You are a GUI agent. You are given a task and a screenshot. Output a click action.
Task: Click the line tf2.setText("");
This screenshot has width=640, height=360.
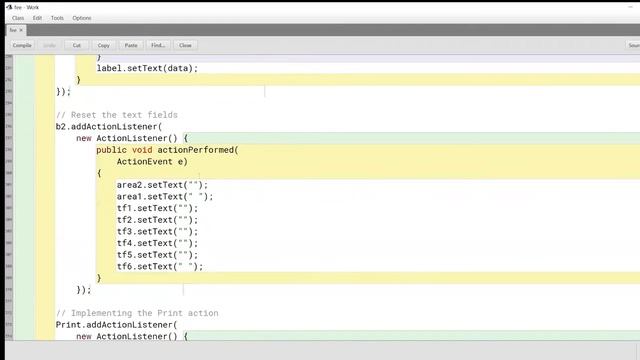point(157,220)
